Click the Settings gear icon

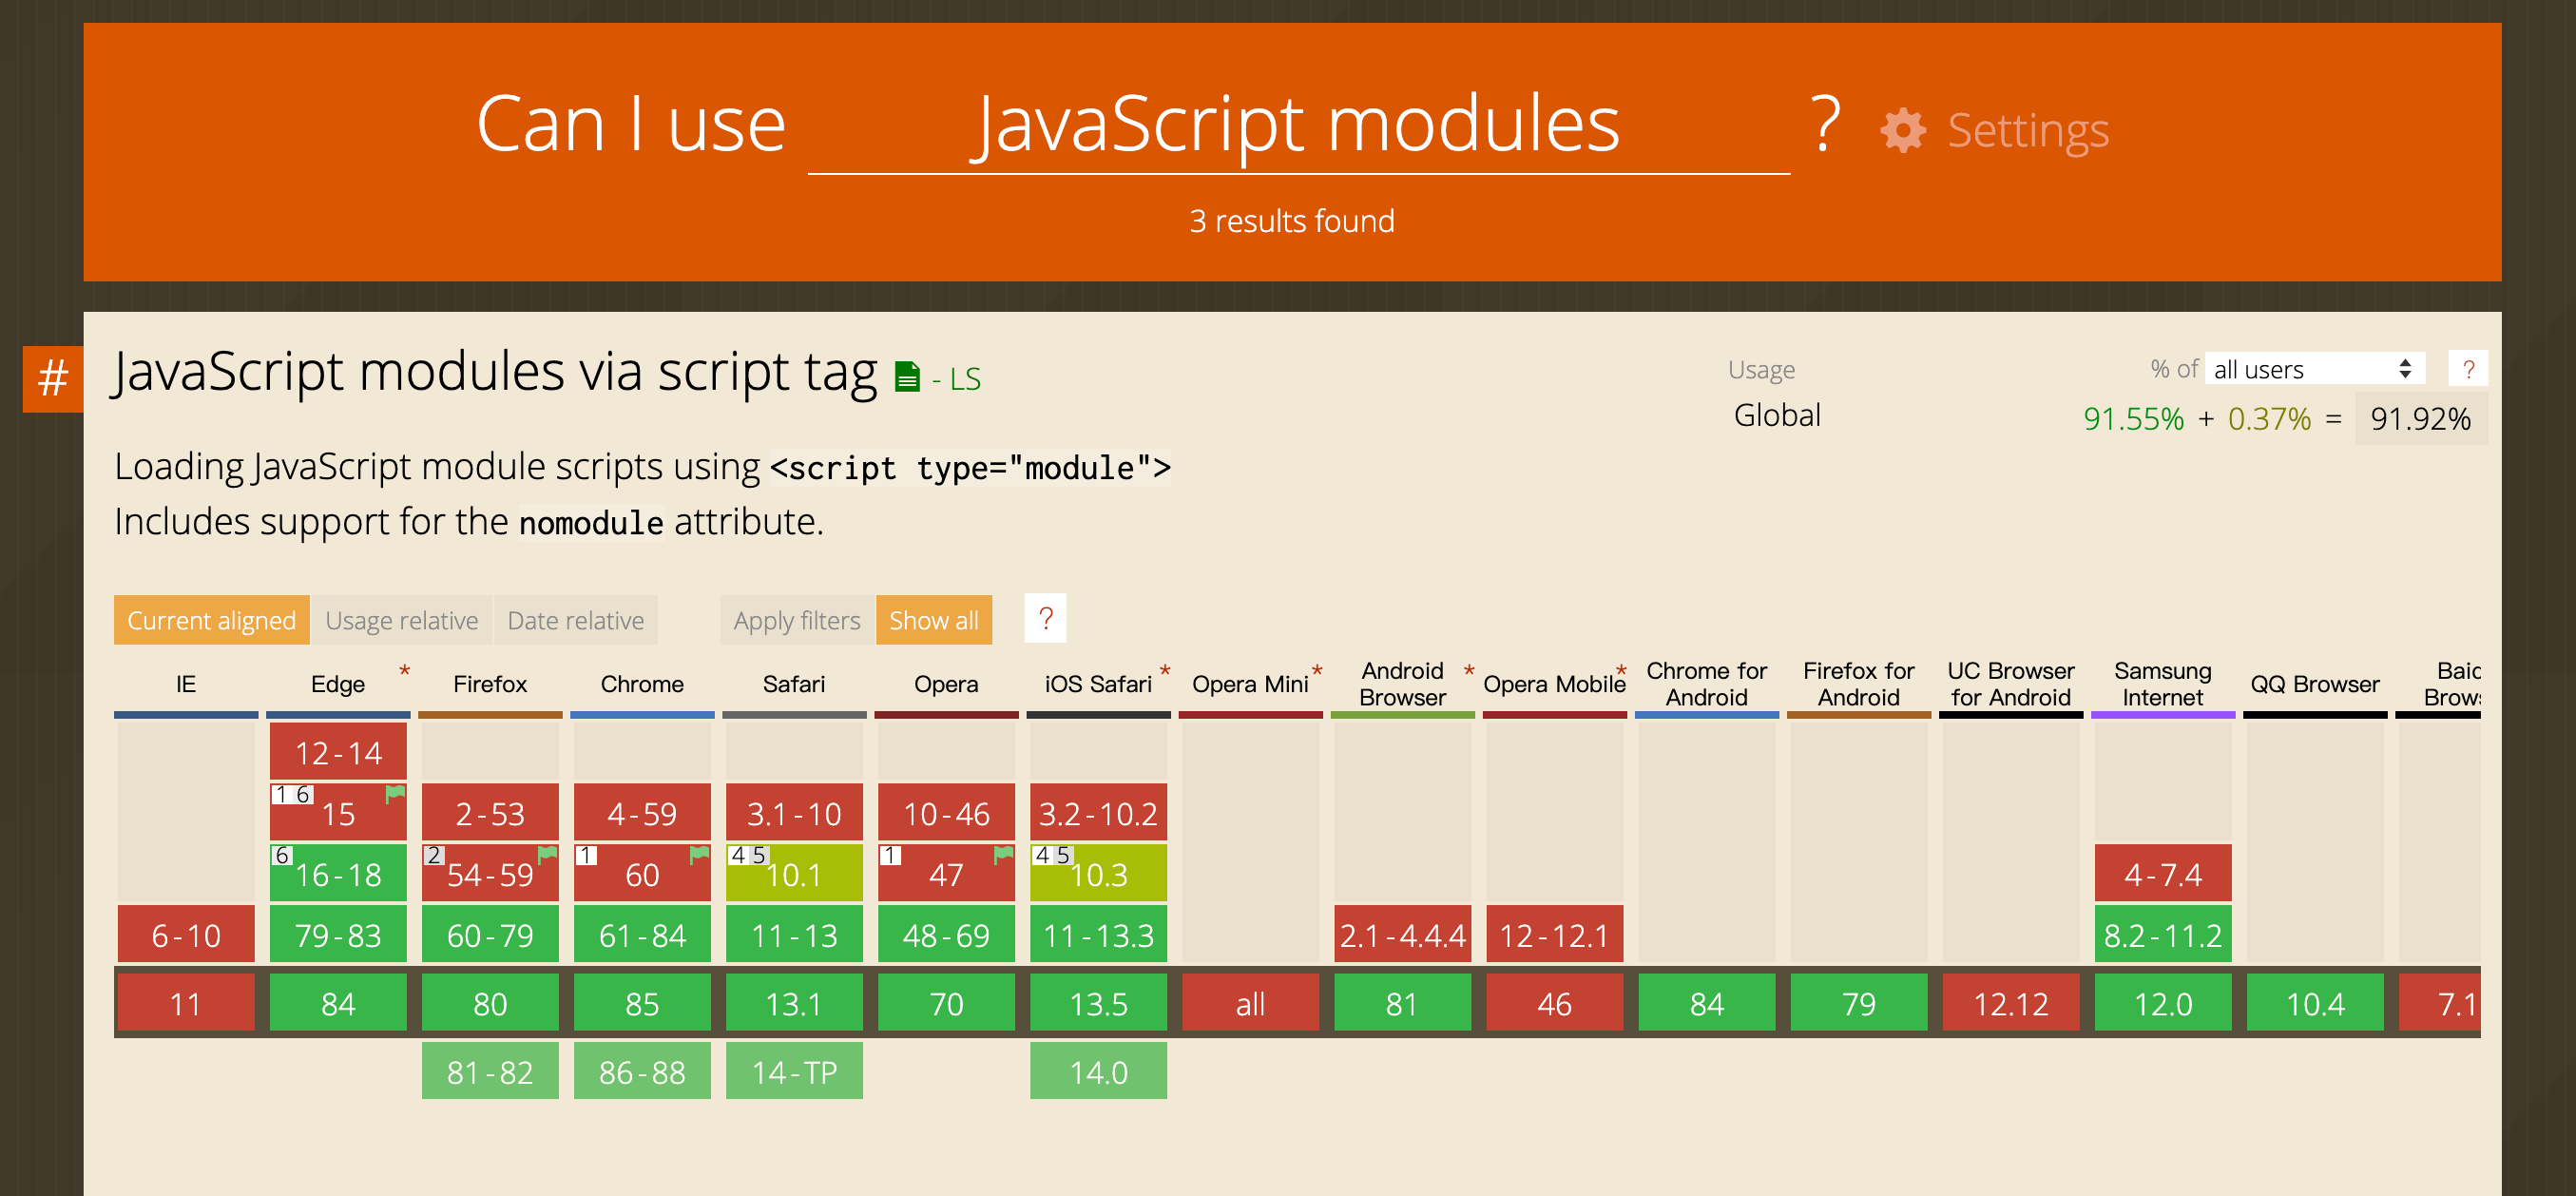click(x=1902, y=130)
